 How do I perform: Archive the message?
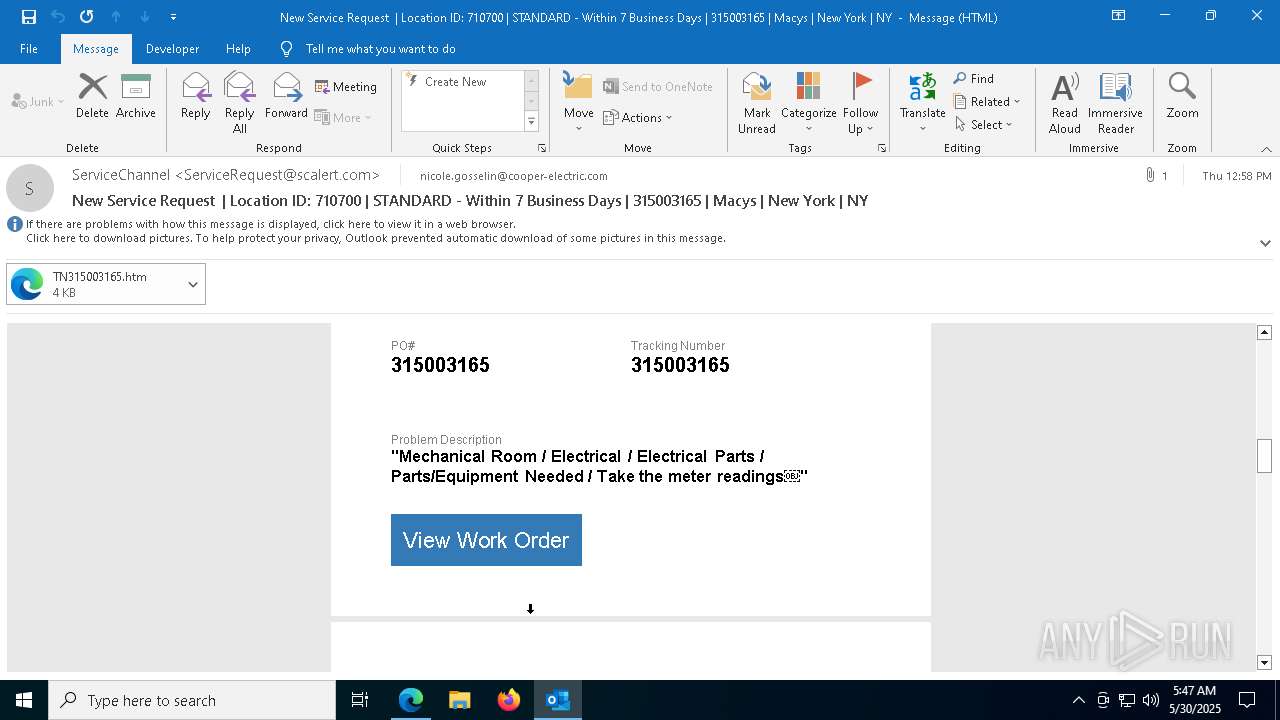point(136,97)
